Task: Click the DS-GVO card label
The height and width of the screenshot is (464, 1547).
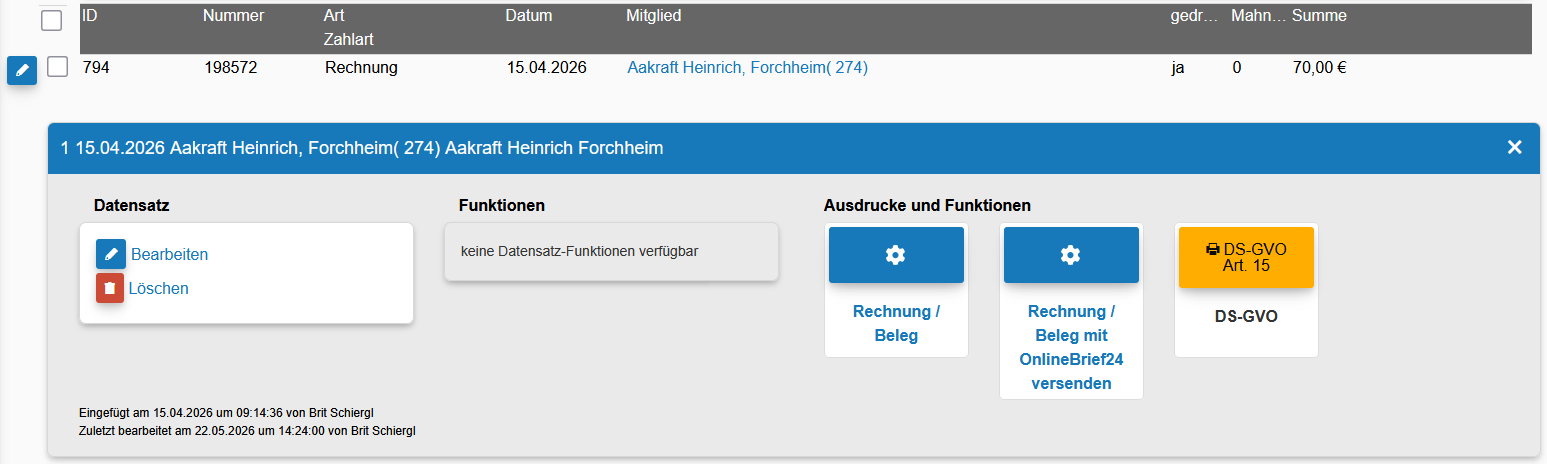Action: coord(1246,316)
